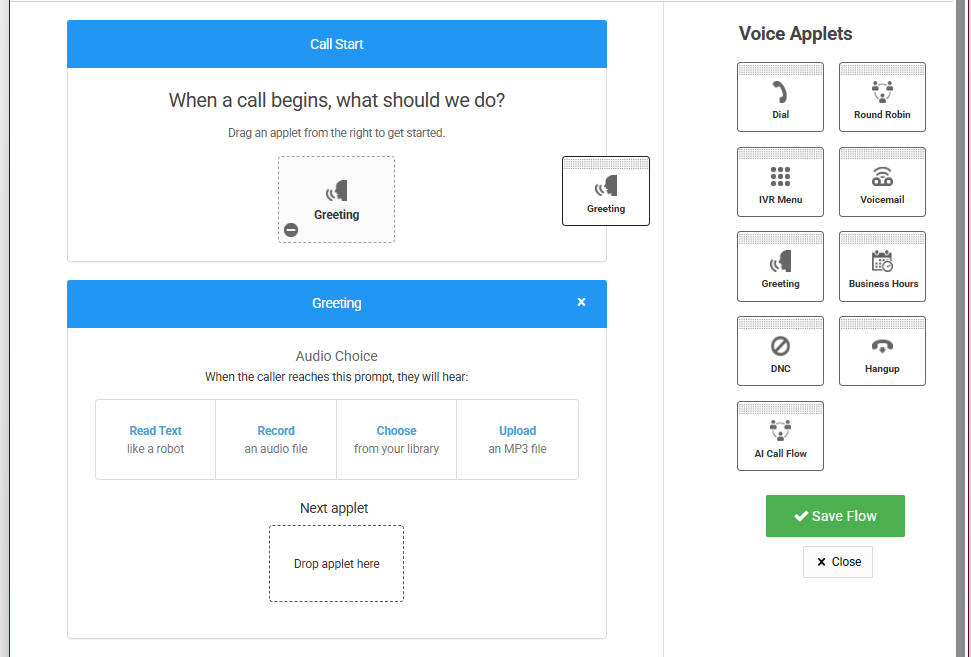The width and height of the screenshot is (971, 657).
Task: Select Record an audio file option
Action: click(x=276, y=439)
